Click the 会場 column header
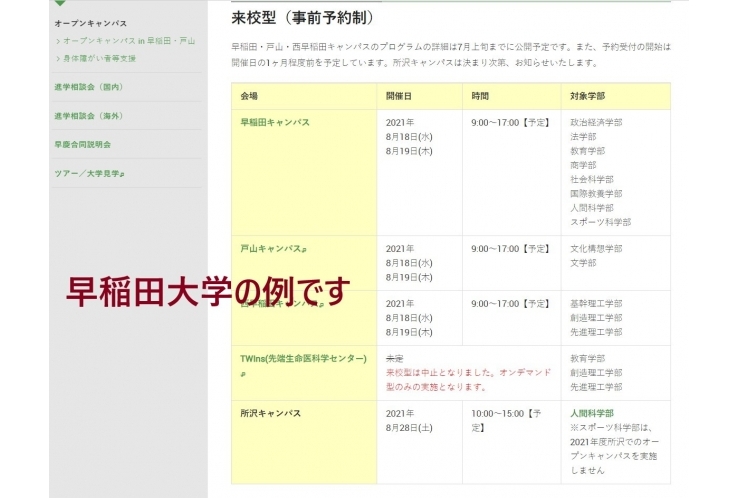 (x=249, y=96)
